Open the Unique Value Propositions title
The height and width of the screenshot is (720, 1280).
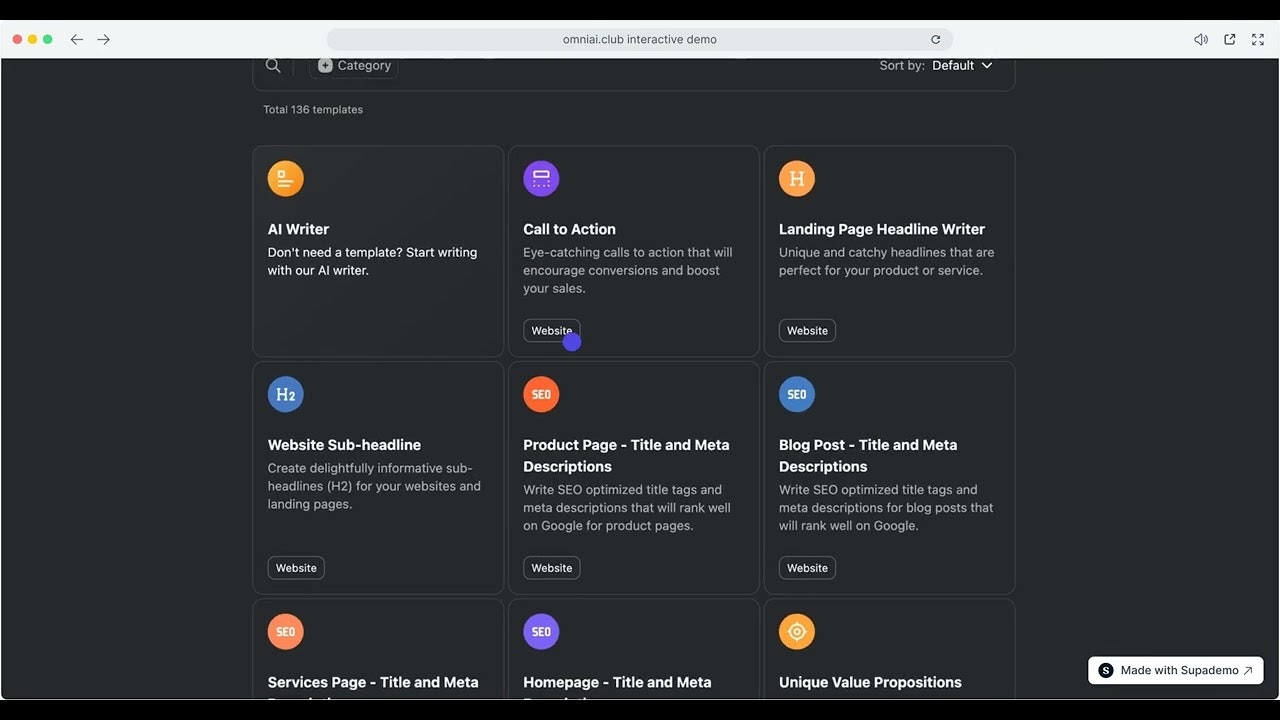(870, 683)
